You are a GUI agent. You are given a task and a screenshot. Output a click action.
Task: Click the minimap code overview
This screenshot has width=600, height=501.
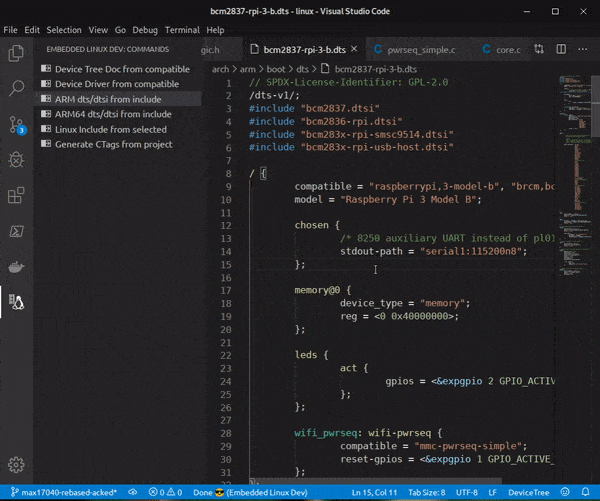pos(574,176)
